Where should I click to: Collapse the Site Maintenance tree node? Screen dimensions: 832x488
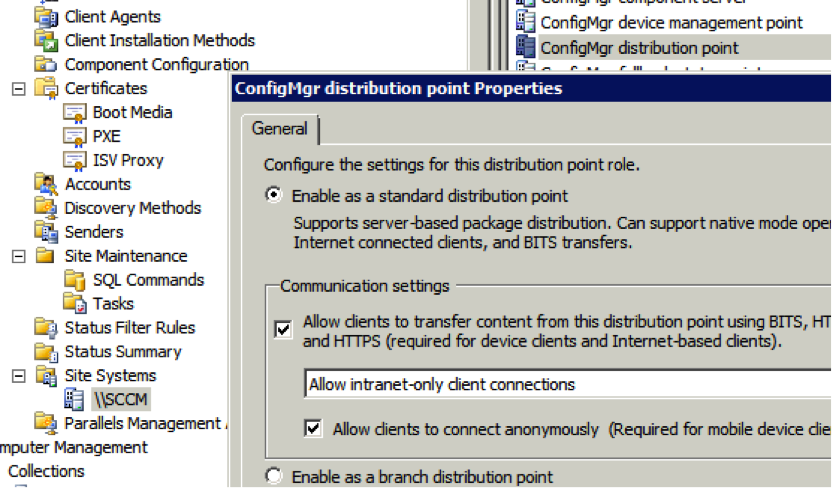[x=19, y=256]
